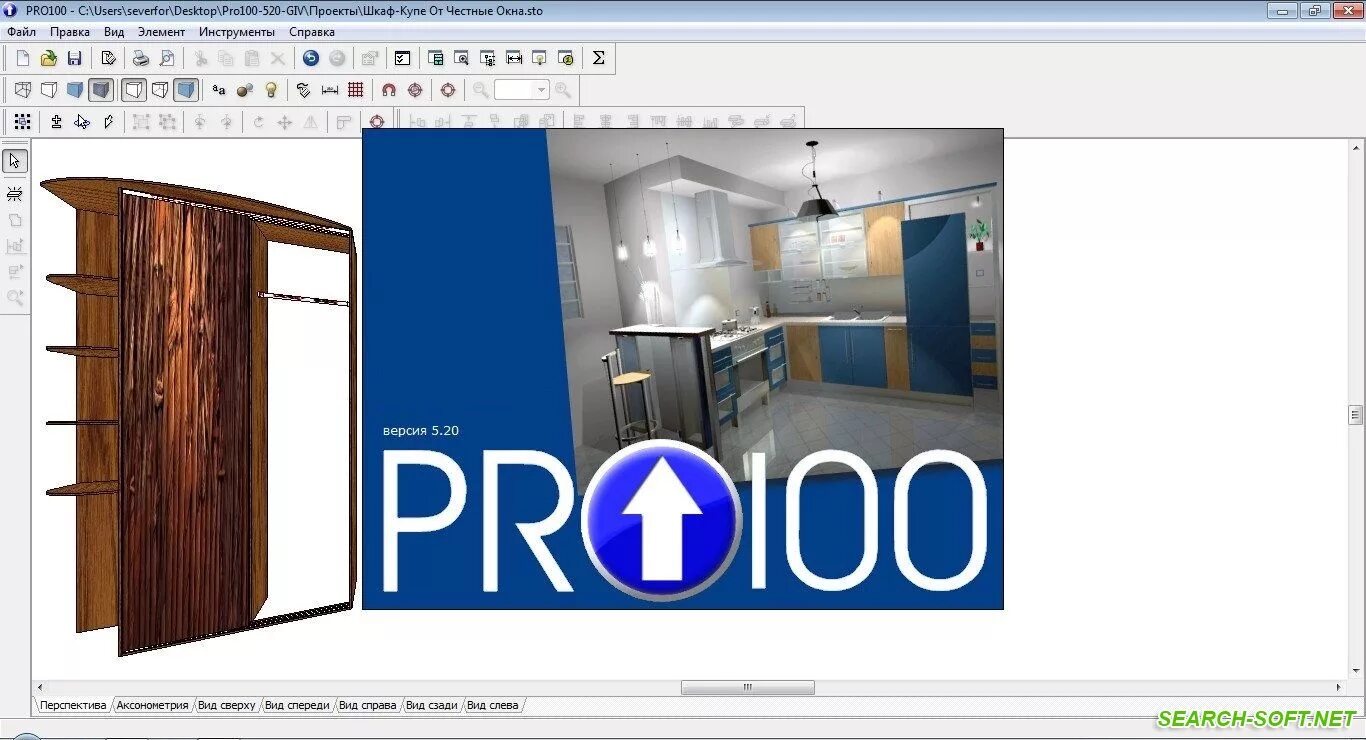Open the Файл menu

(x=21, y=32)
